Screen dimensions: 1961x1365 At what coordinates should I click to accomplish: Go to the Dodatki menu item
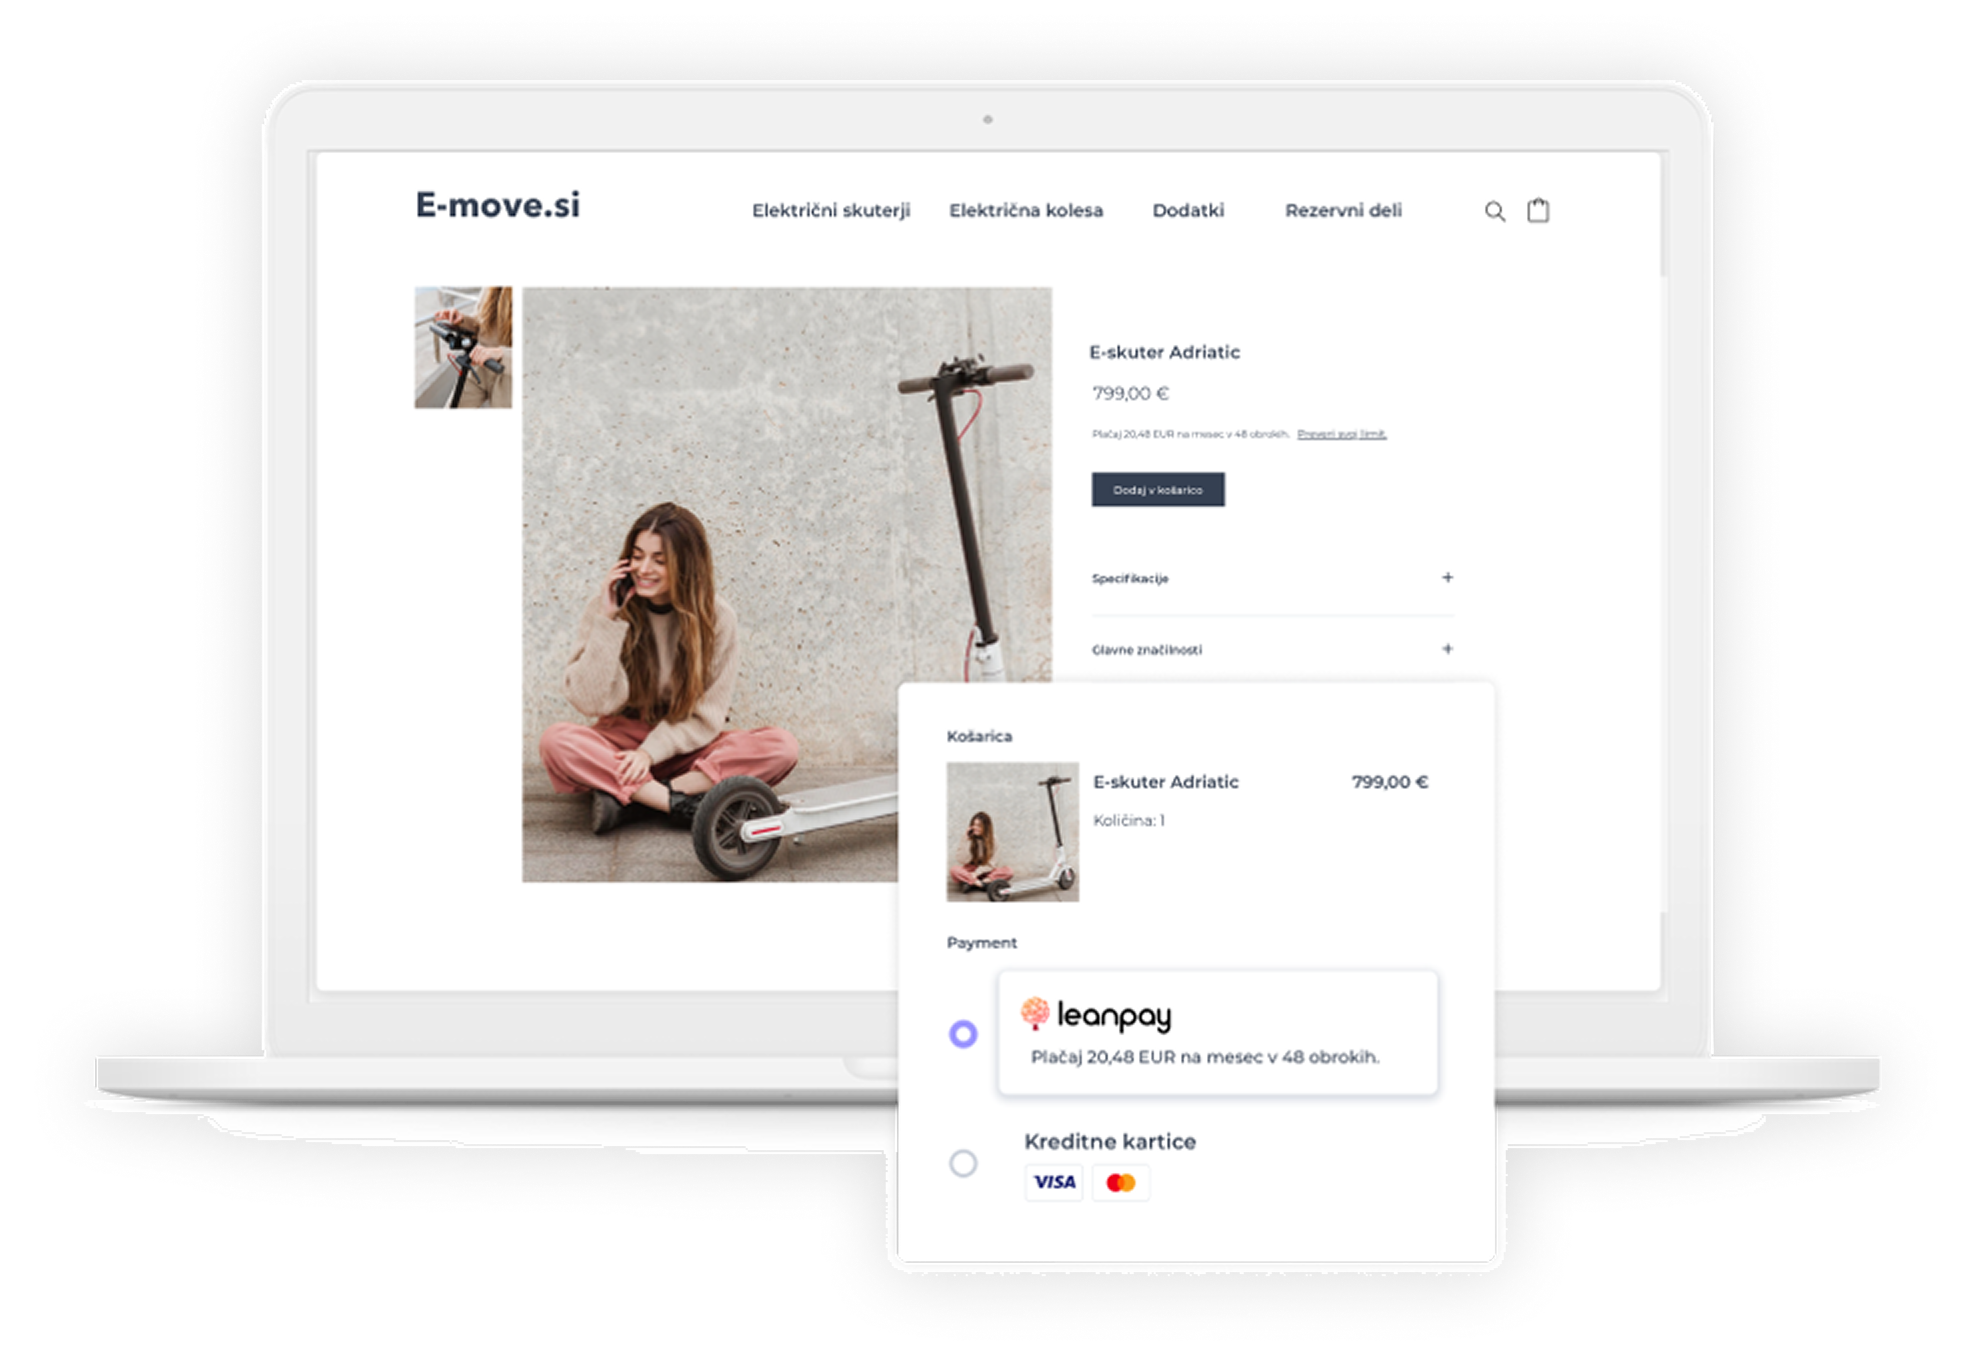(x=1187, y=210)
